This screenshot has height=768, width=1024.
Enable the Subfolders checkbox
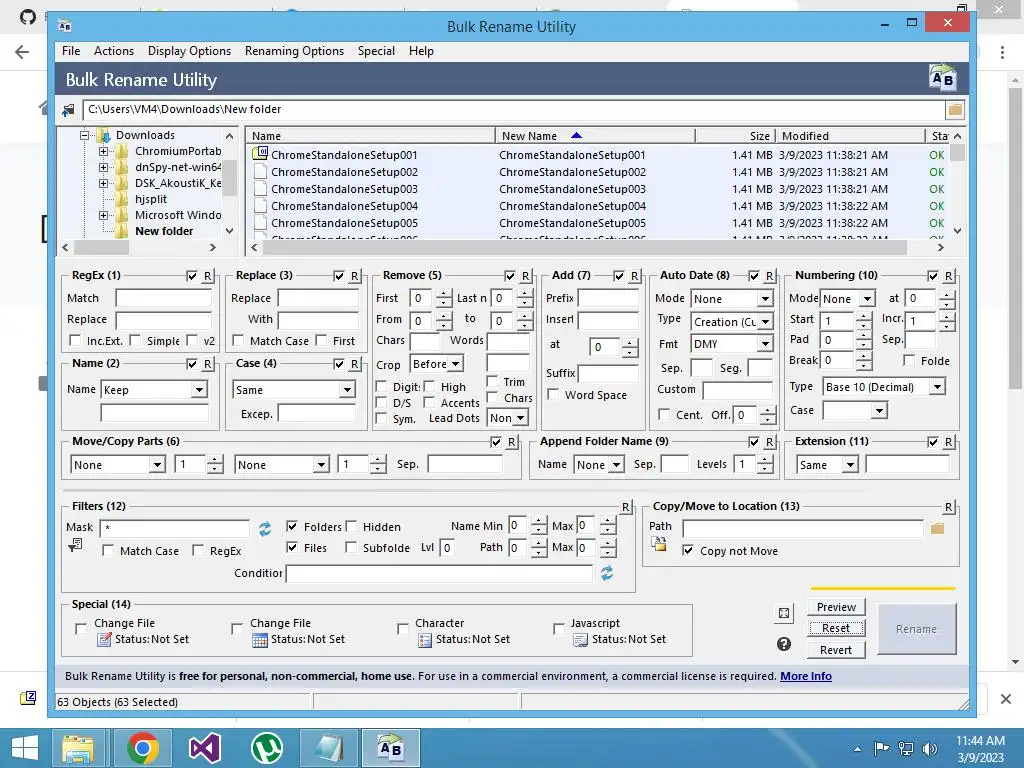tap(351, 547)
